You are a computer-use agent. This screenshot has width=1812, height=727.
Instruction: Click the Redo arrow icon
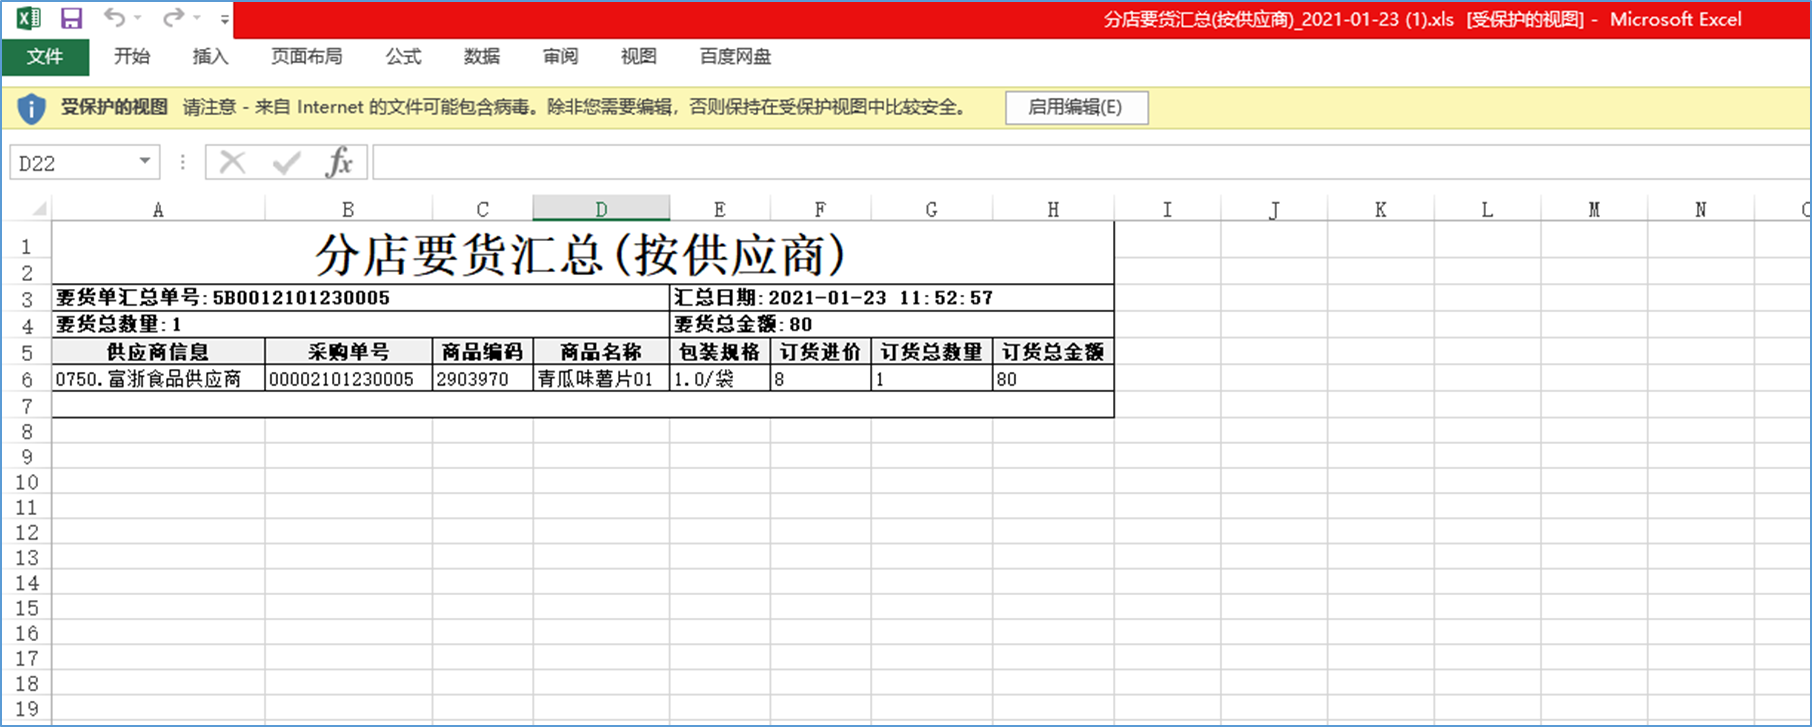pyautogui.click(x=173, y=18)
